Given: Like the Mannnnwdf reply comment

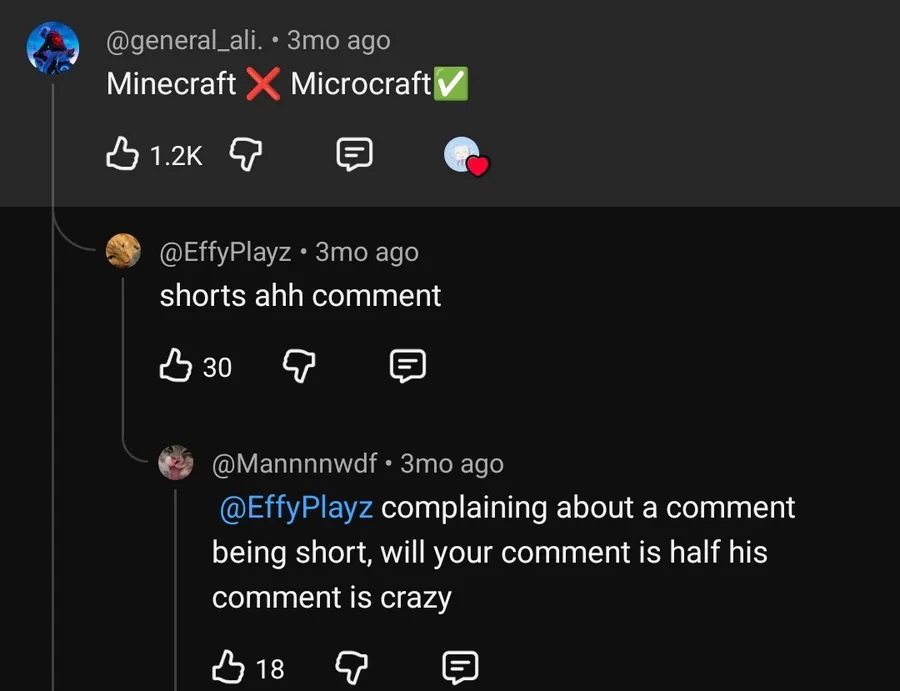Looking at the screenshot, I should [x=228, y=666].
